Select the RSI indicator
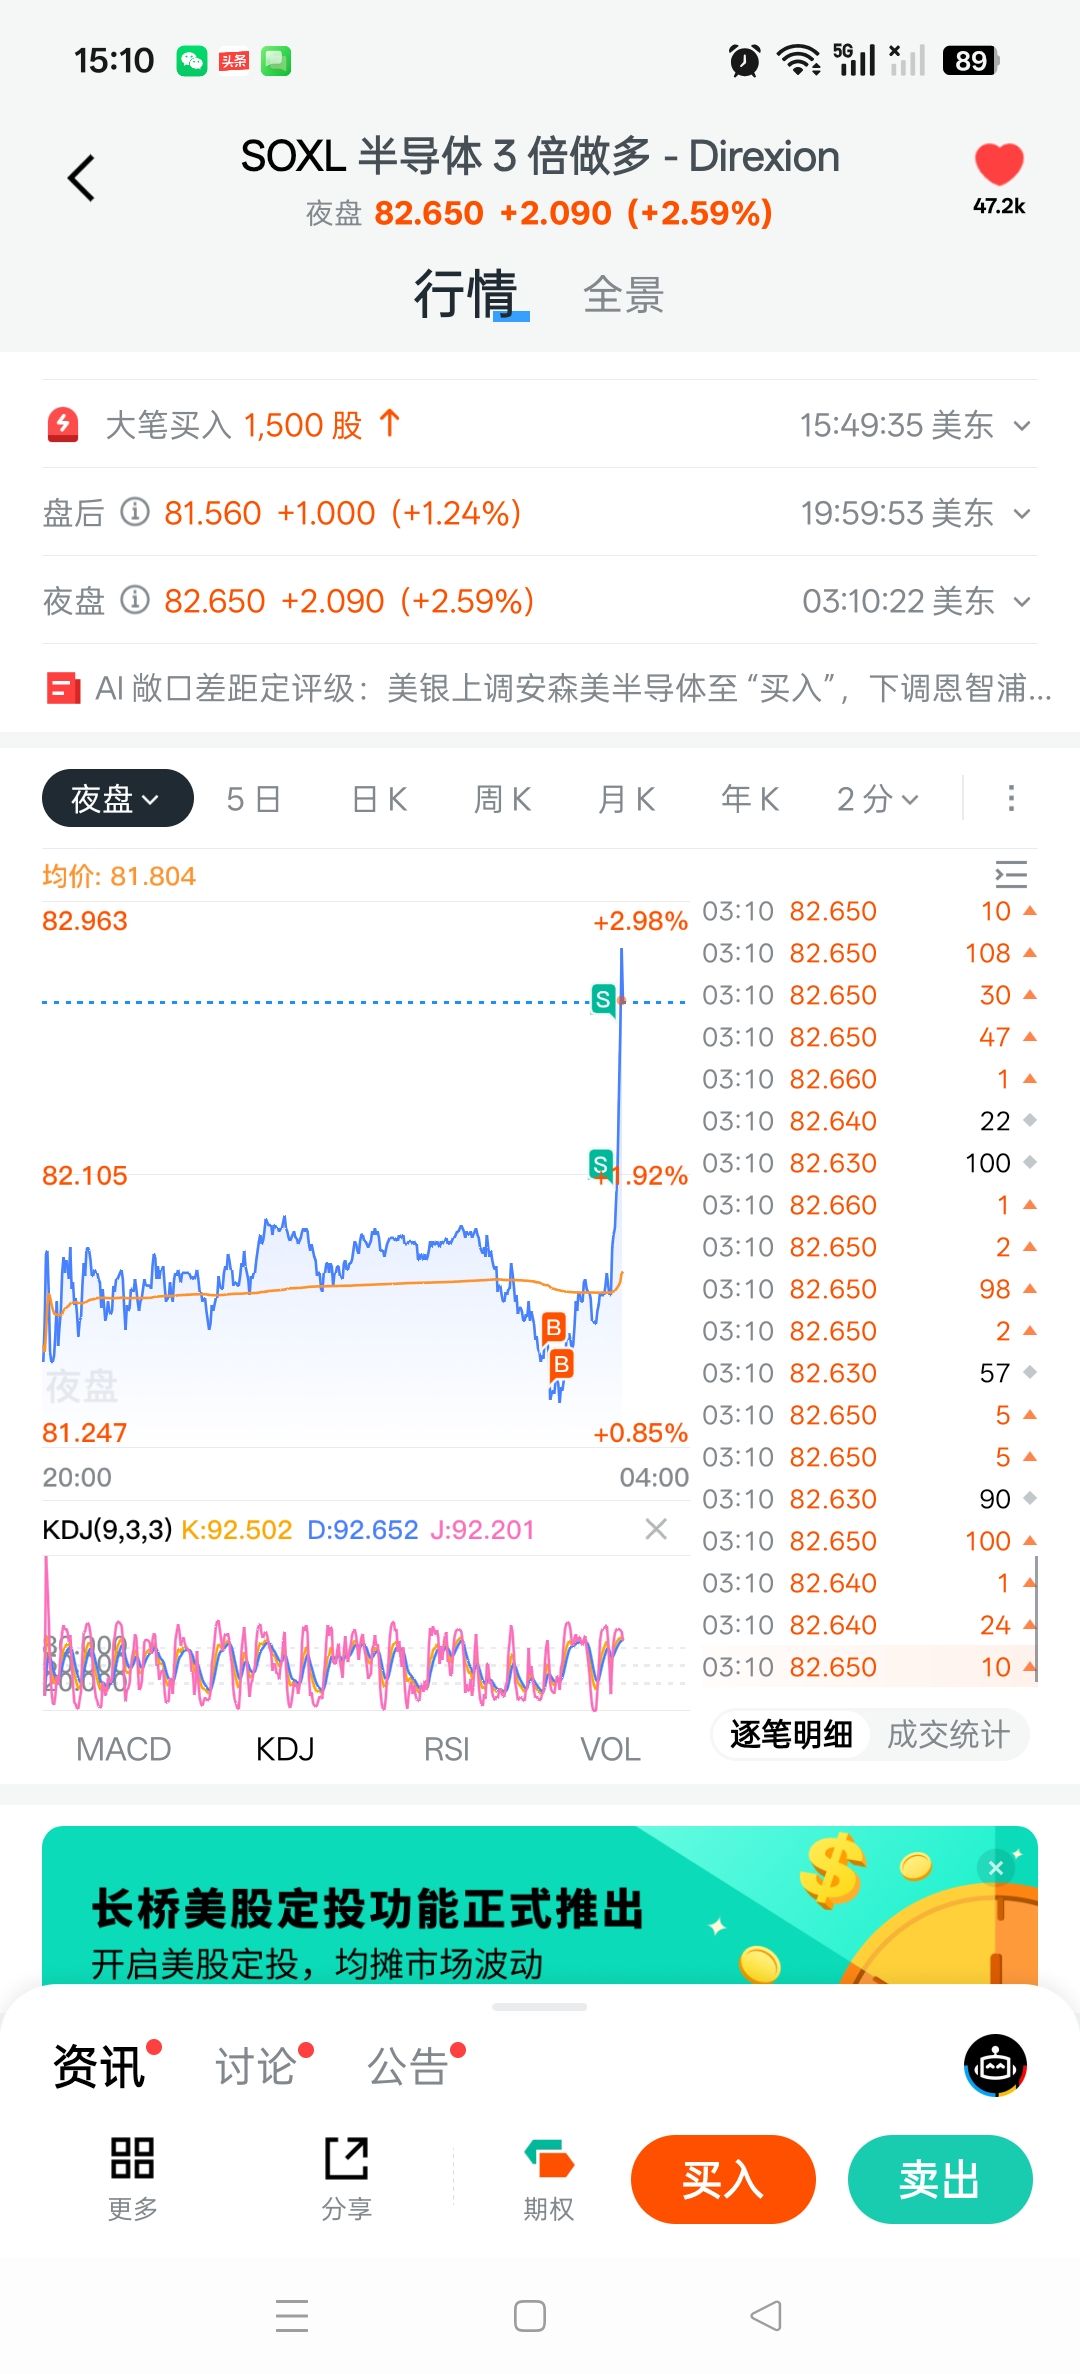 coord(446,1749)
